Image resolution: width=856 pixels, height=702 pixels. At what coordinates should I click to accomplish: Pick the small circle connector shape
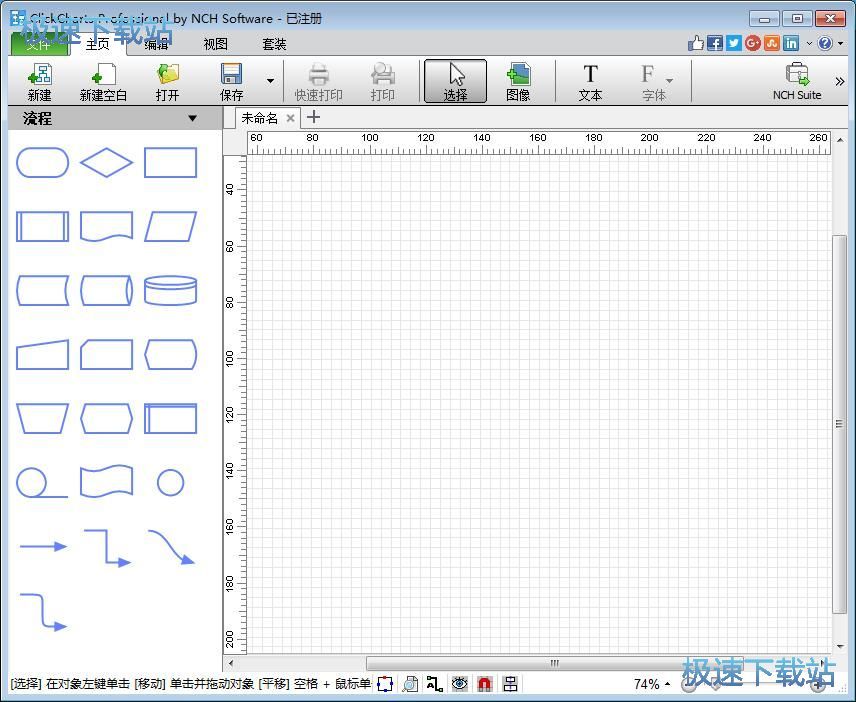pyautogui.click(x=170, y=483)
